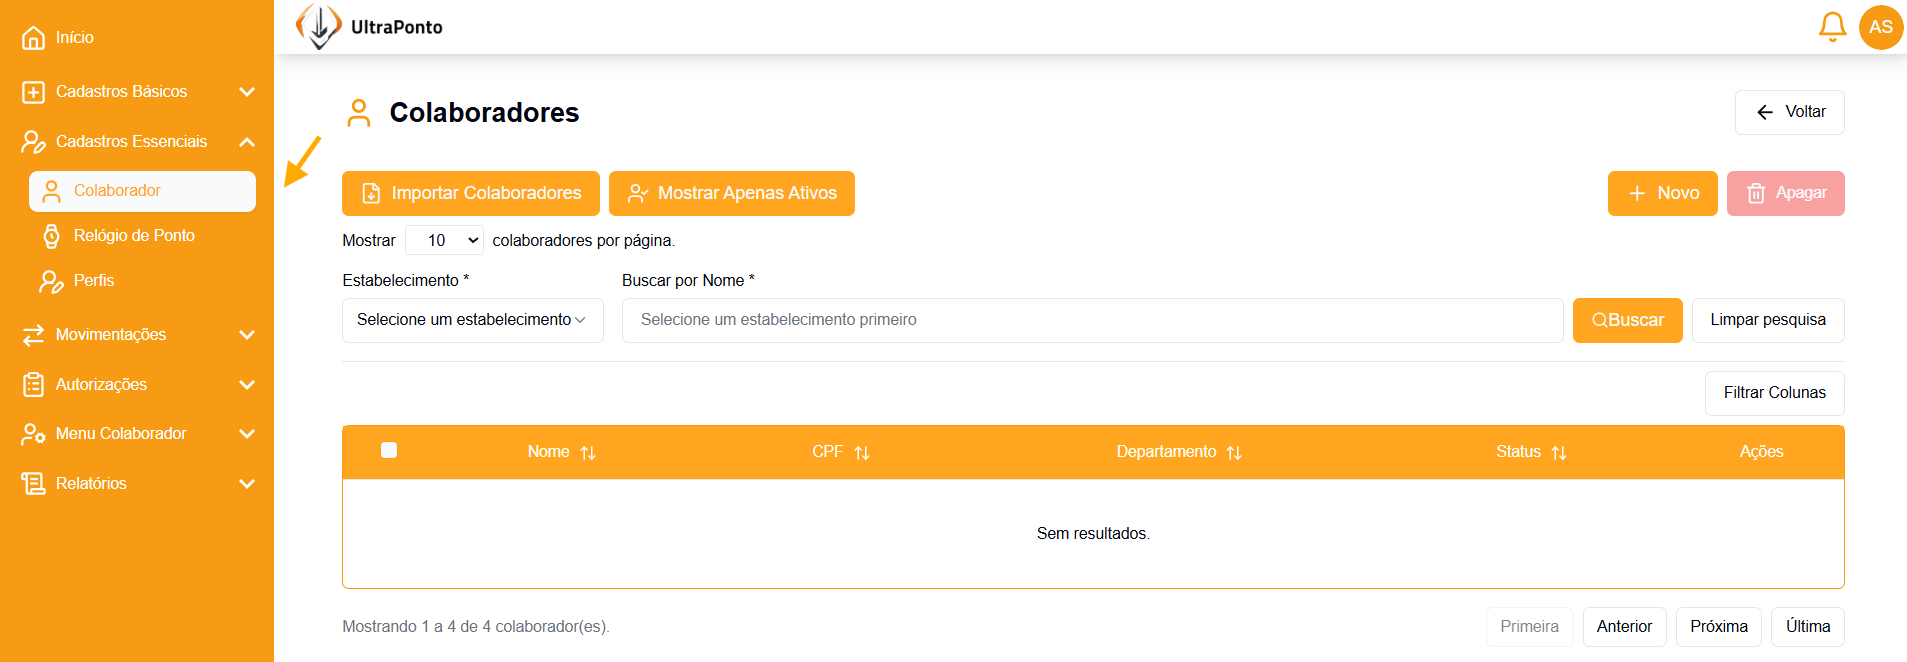Focus the Buscar por Nome input field
Viewport: 1907px width, 662px height.
click(1092, 320)
